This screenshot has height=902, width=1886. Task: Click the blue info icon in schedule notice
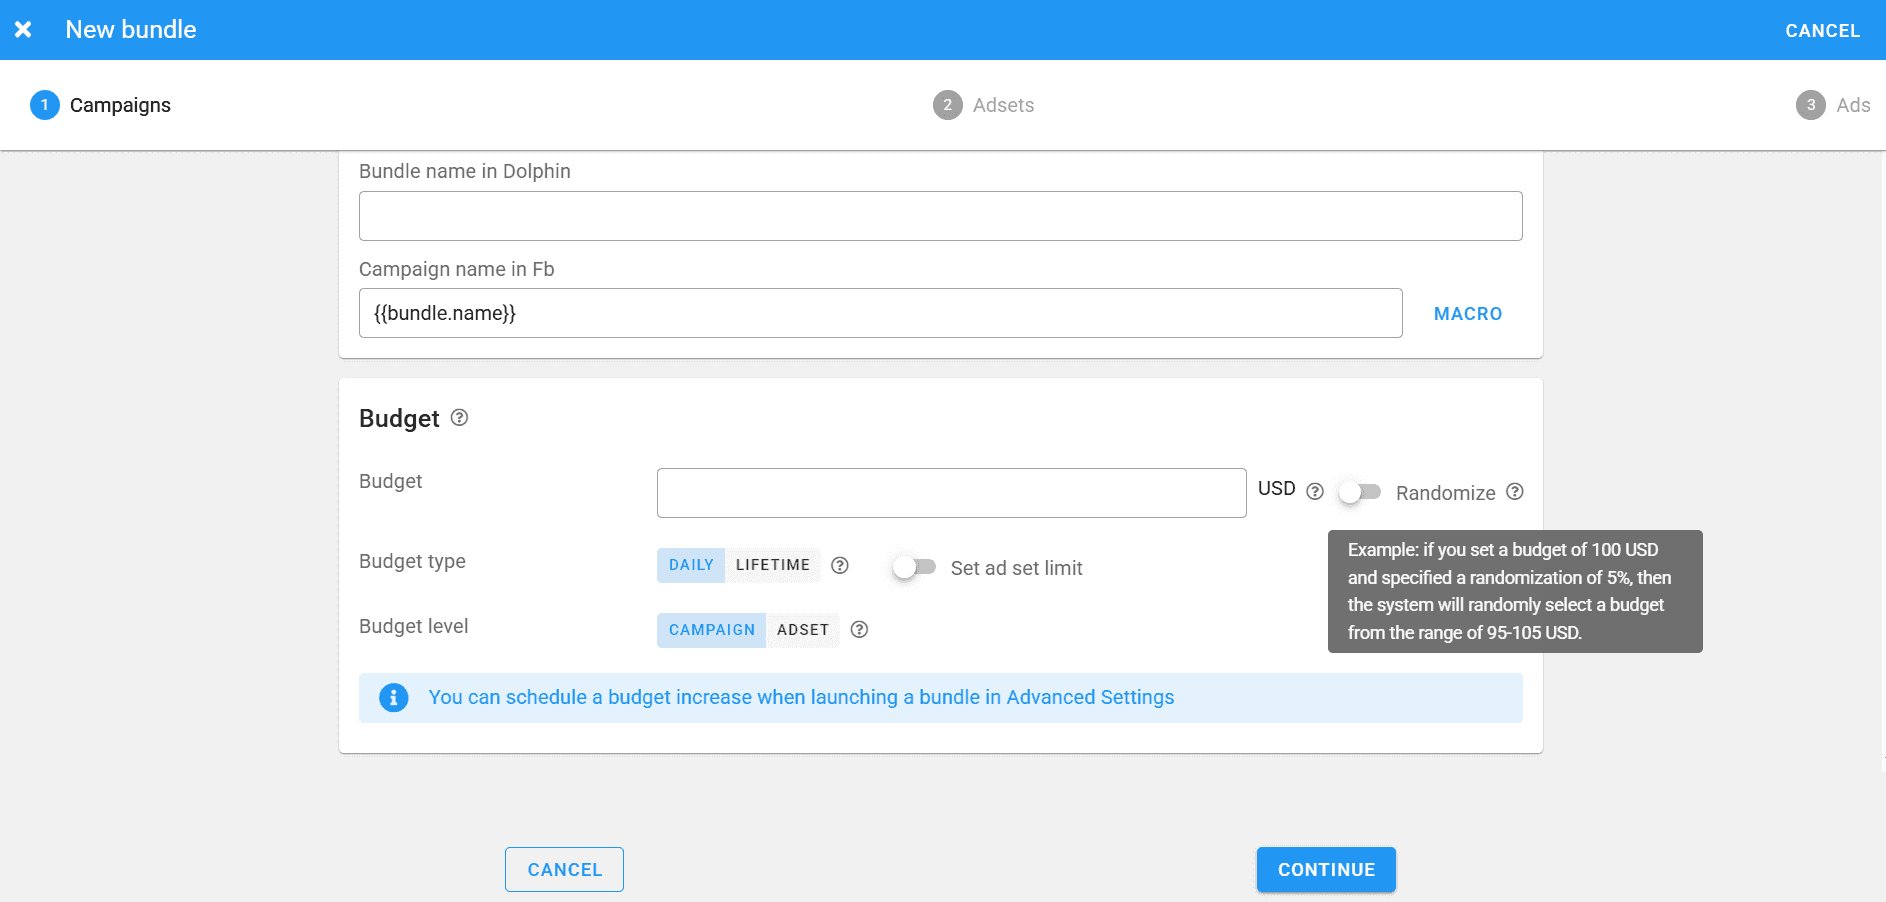pos(394,698)
